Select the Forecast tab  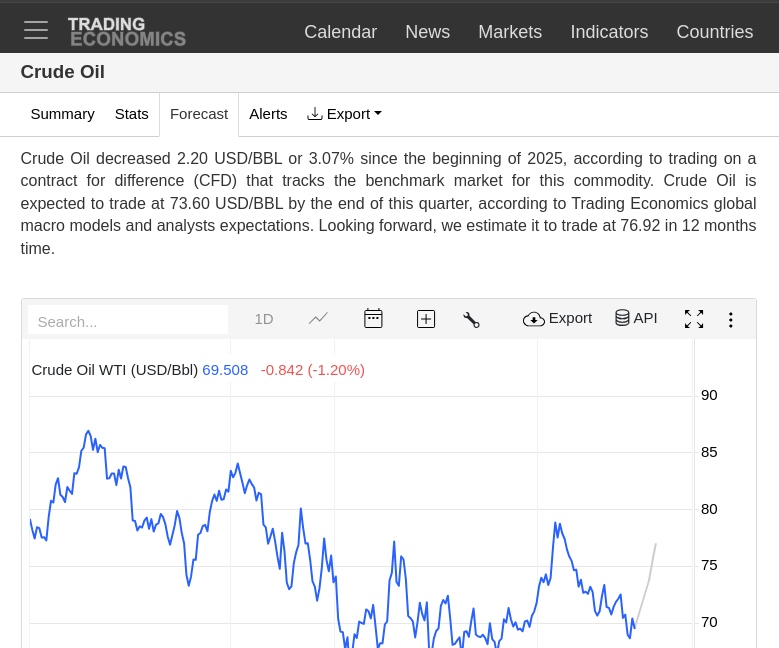pos(199,114)
